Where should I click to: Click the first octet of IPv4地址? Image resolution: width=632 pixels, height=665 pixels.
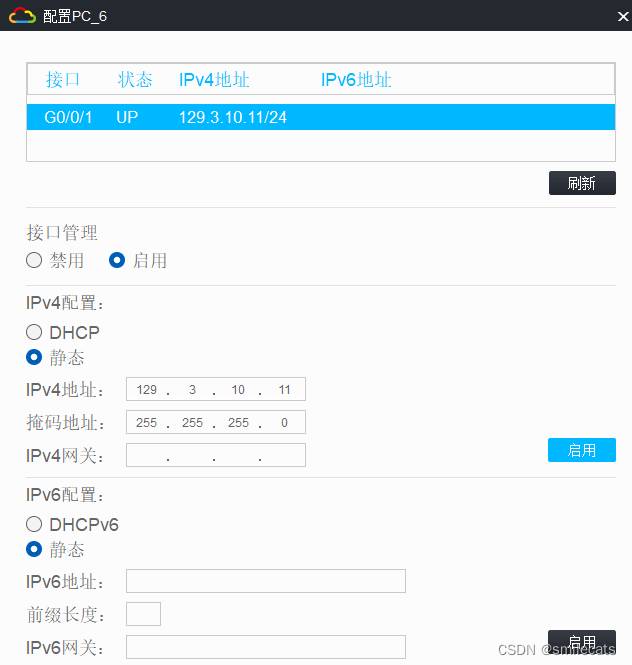pyautogui.click(x=147, y=390)
